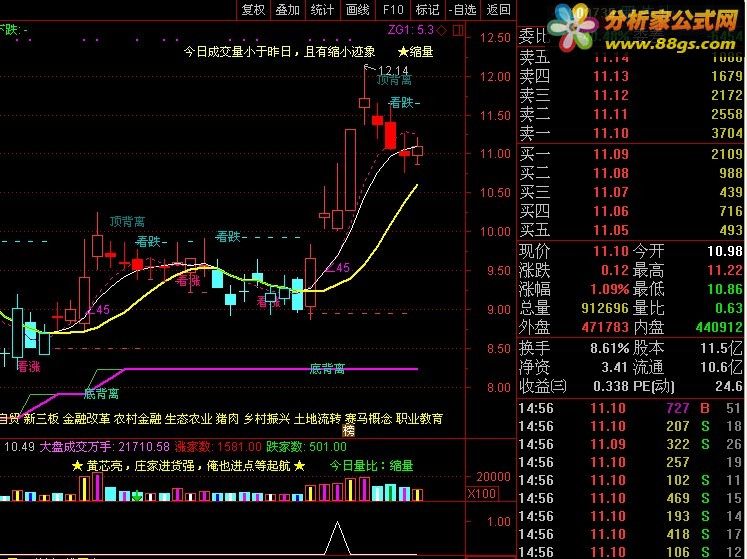Open the 乡村振兴 concept tag
747x559 pixels.
tap(267, 418)
